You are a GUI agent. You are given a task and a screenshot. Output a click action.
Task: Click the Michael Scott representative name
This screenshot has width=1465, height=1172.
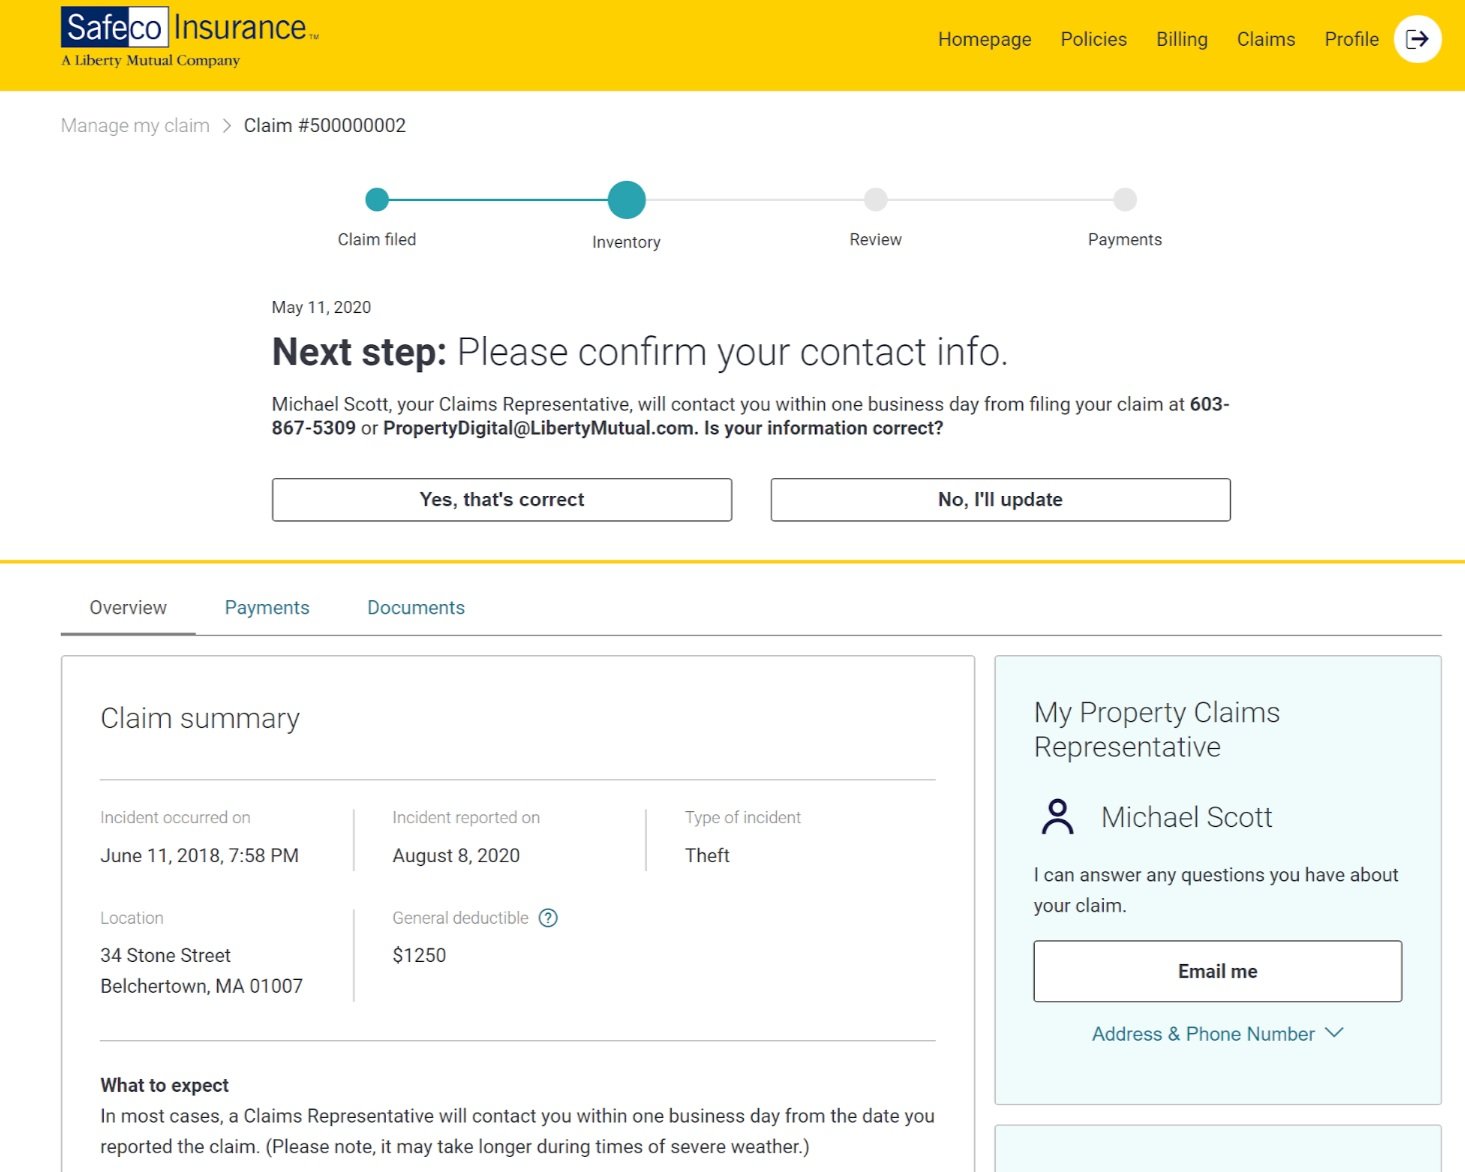click(1186, 817)
